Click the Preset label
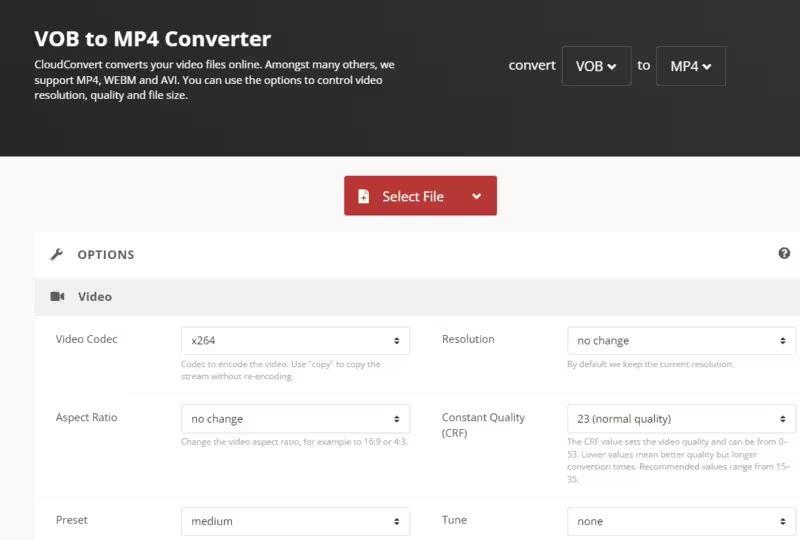The height and width of the screenshot is (540, 800). pyautogui.click(x=71, y=520)
